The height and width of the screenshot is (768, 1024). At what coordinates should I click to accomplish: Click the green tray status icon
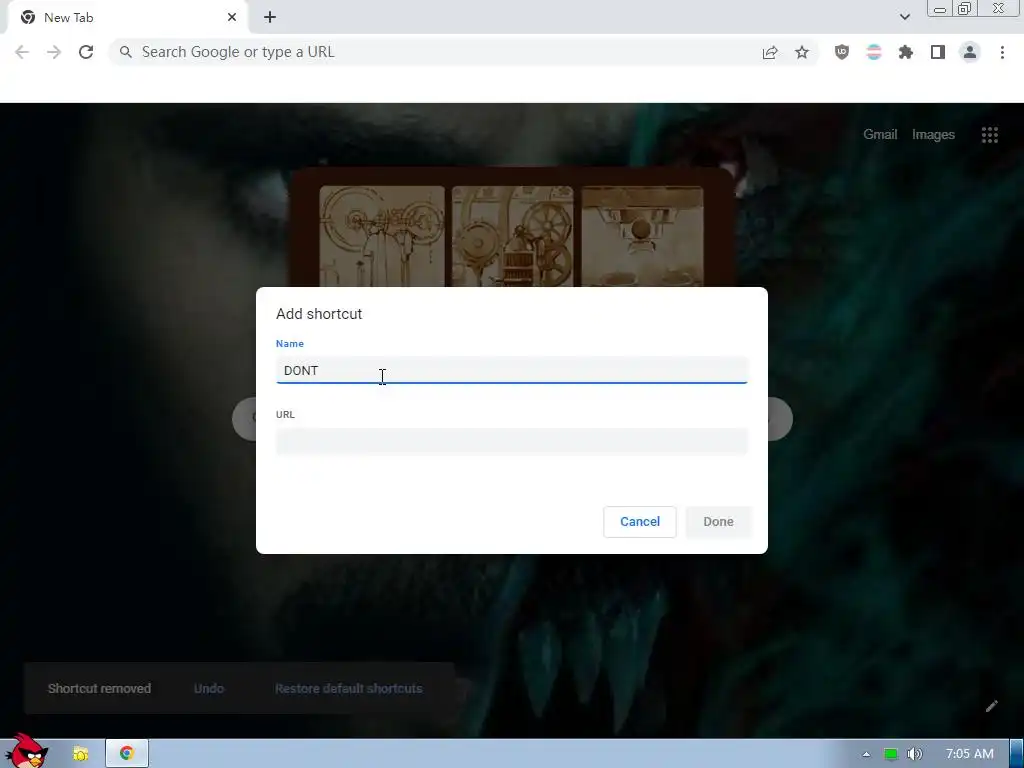[x=890, y=754]
